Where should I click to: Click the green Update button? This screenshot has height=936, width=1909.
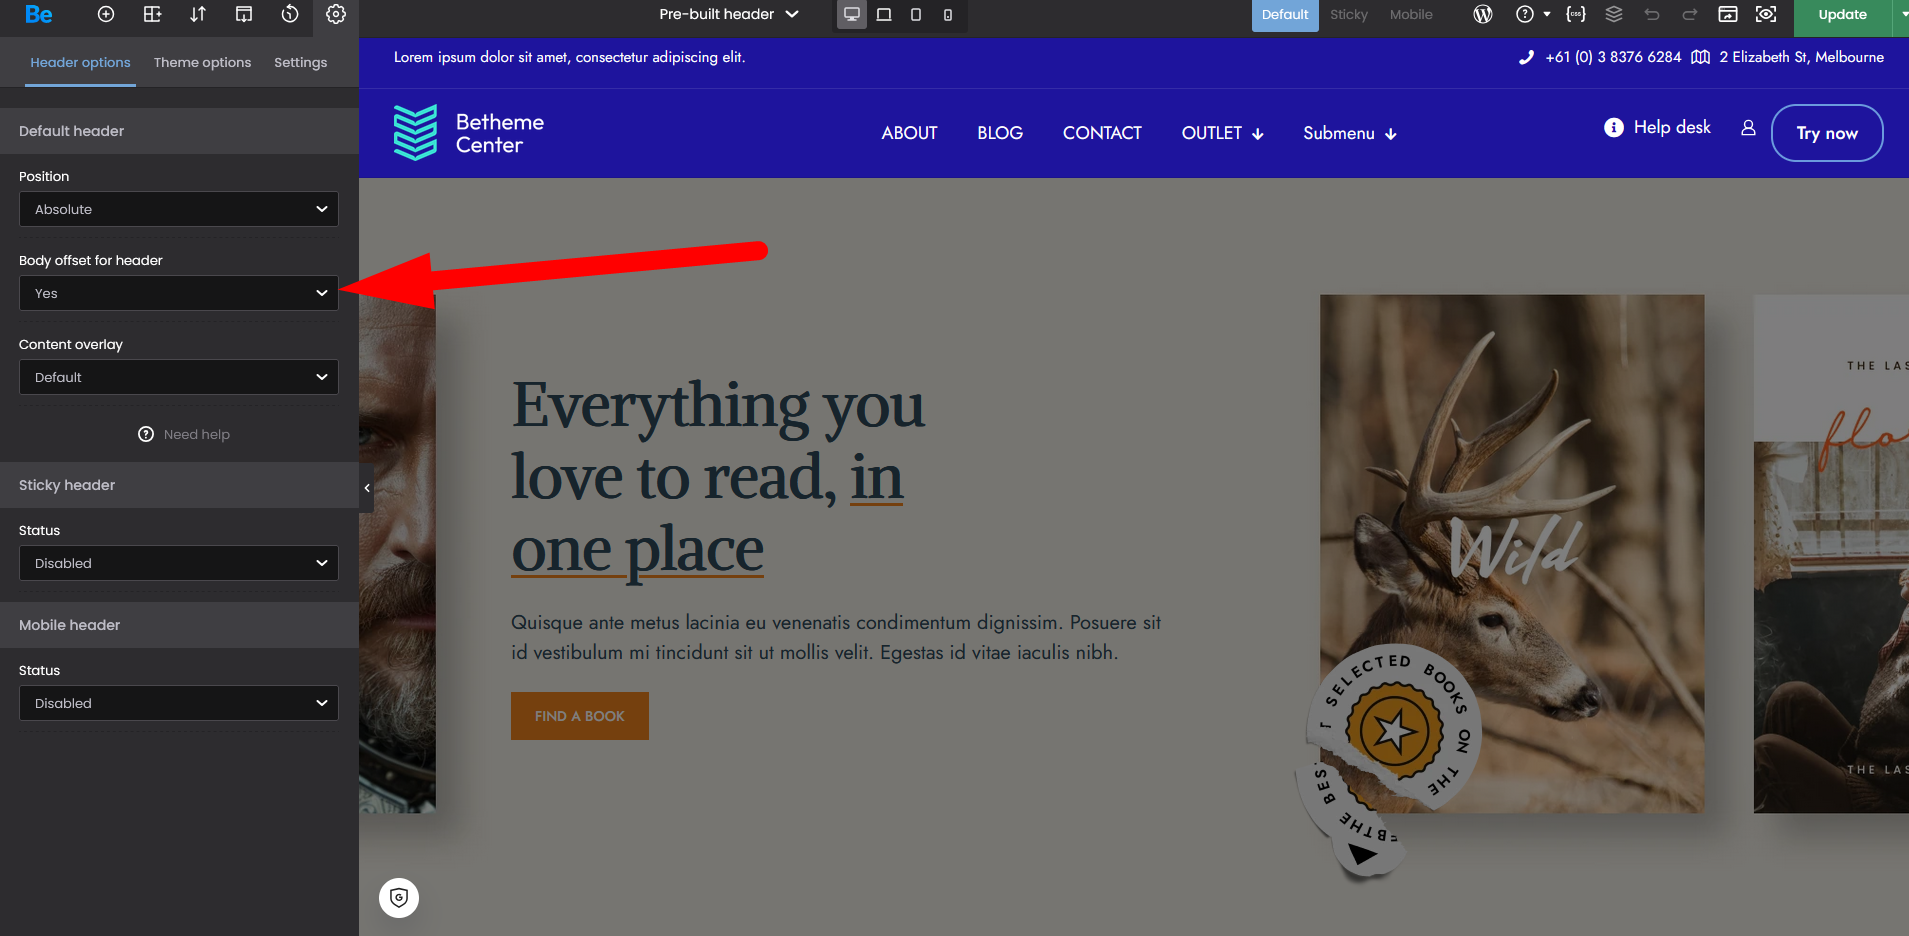(1842, 15)
